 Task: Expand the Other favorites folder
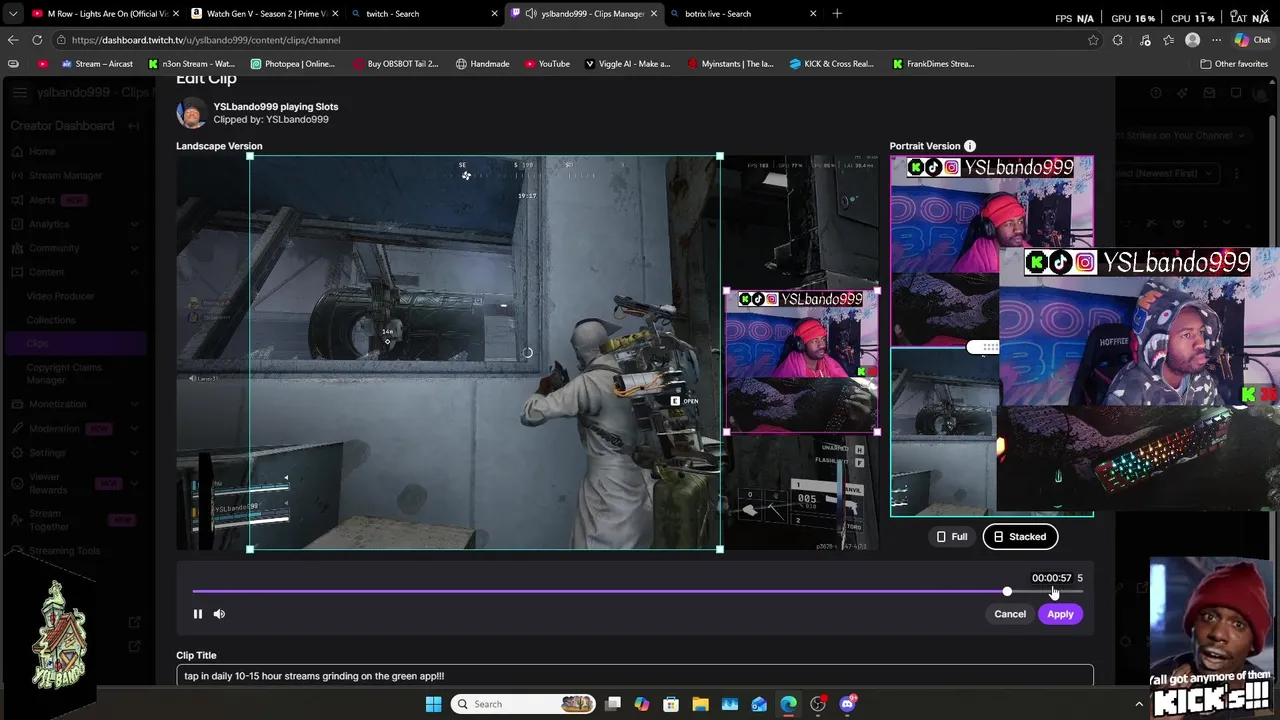(1234, 64)
